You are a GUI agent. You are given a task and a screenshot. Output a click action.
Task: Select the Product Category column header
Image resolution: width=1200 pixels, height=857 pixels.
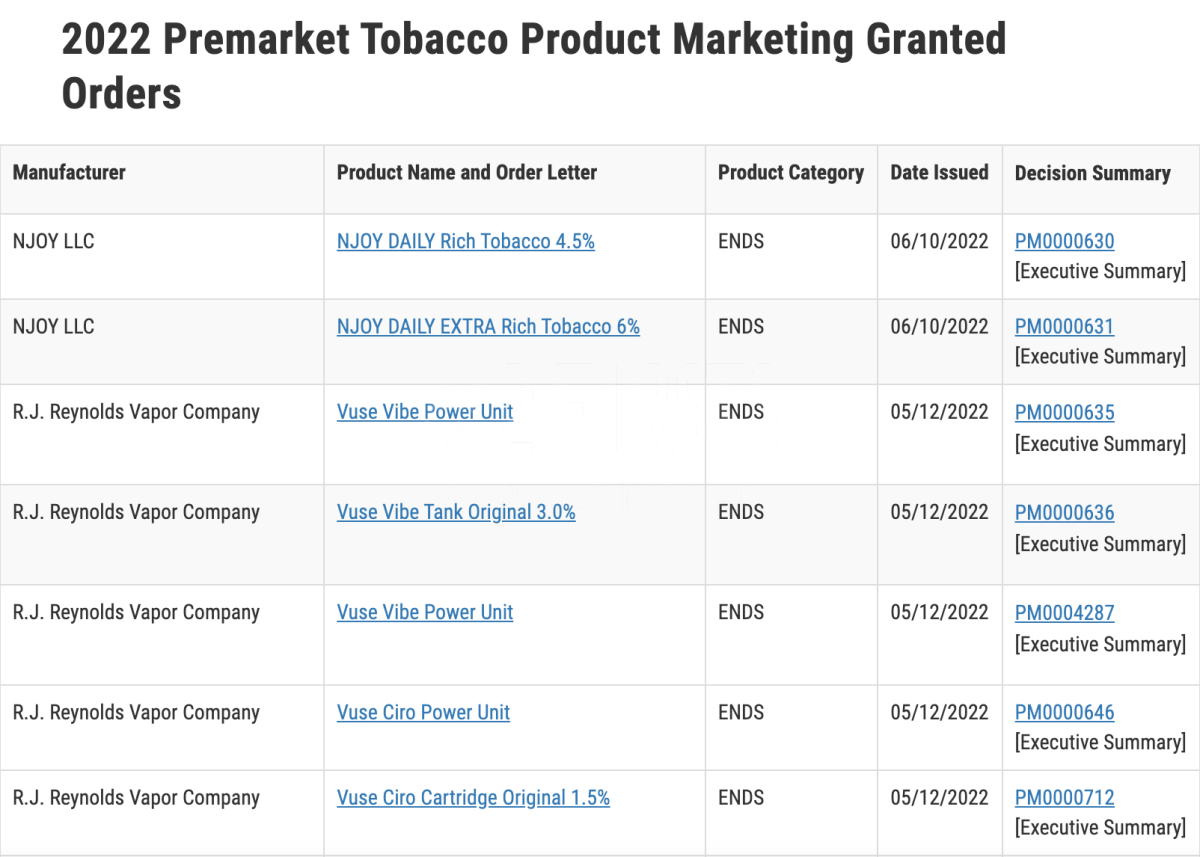[x=791, y=172]
